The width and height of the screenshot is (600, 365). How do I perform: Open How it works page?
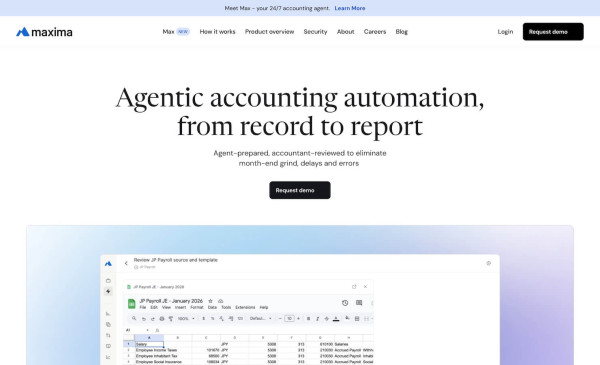coord(217,32)
